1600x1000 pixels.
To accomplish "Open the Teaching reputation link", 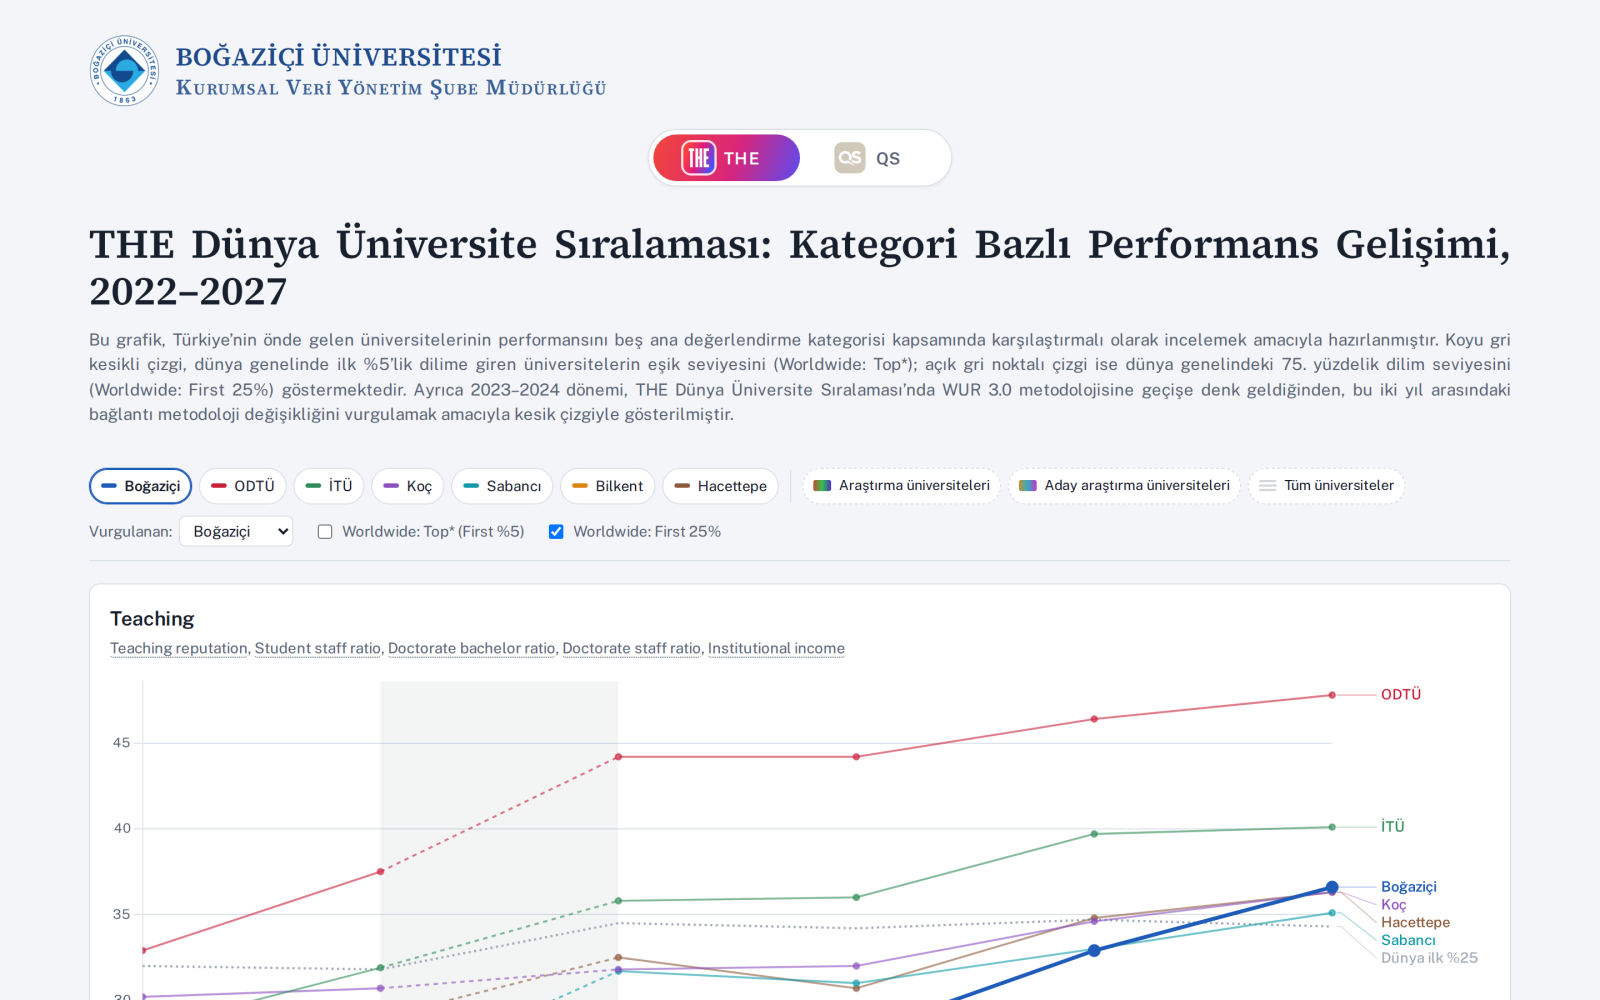I will click(179, 648).
